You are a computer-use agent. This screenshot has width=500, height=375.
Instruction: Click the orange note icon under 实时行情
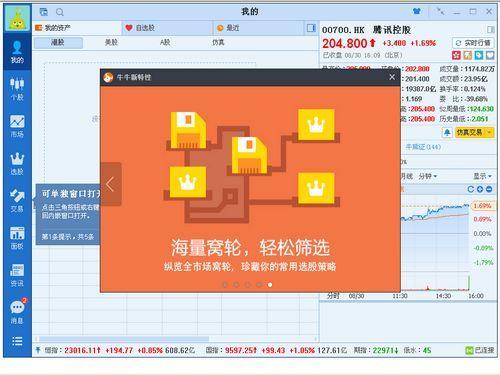pyautogui.click(x=468, y=55)
